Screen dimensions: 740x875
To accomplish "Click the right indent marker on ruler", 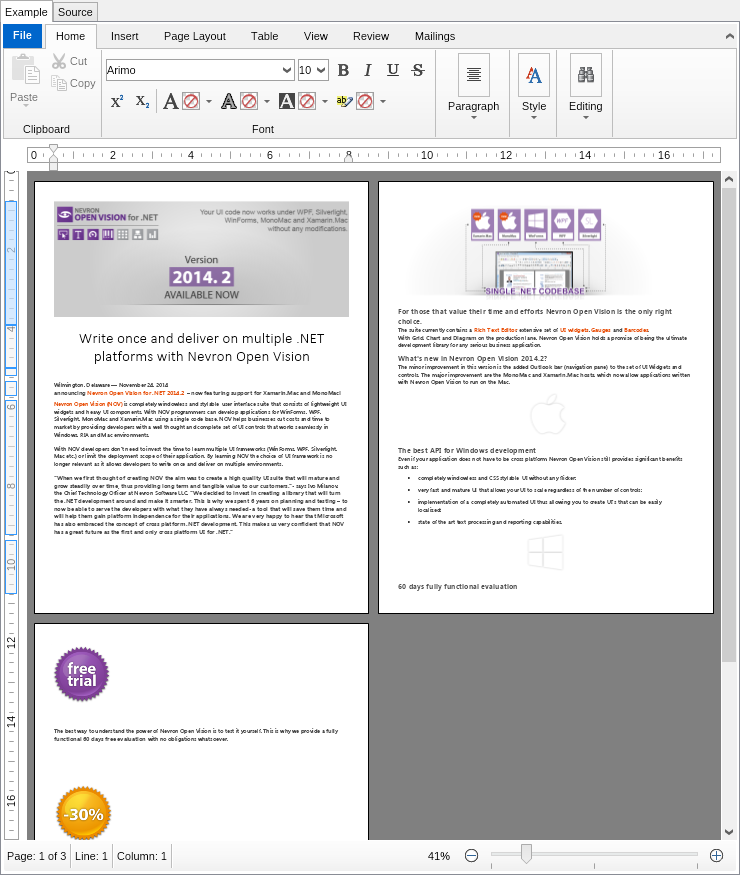I will (x=348, y=158).
